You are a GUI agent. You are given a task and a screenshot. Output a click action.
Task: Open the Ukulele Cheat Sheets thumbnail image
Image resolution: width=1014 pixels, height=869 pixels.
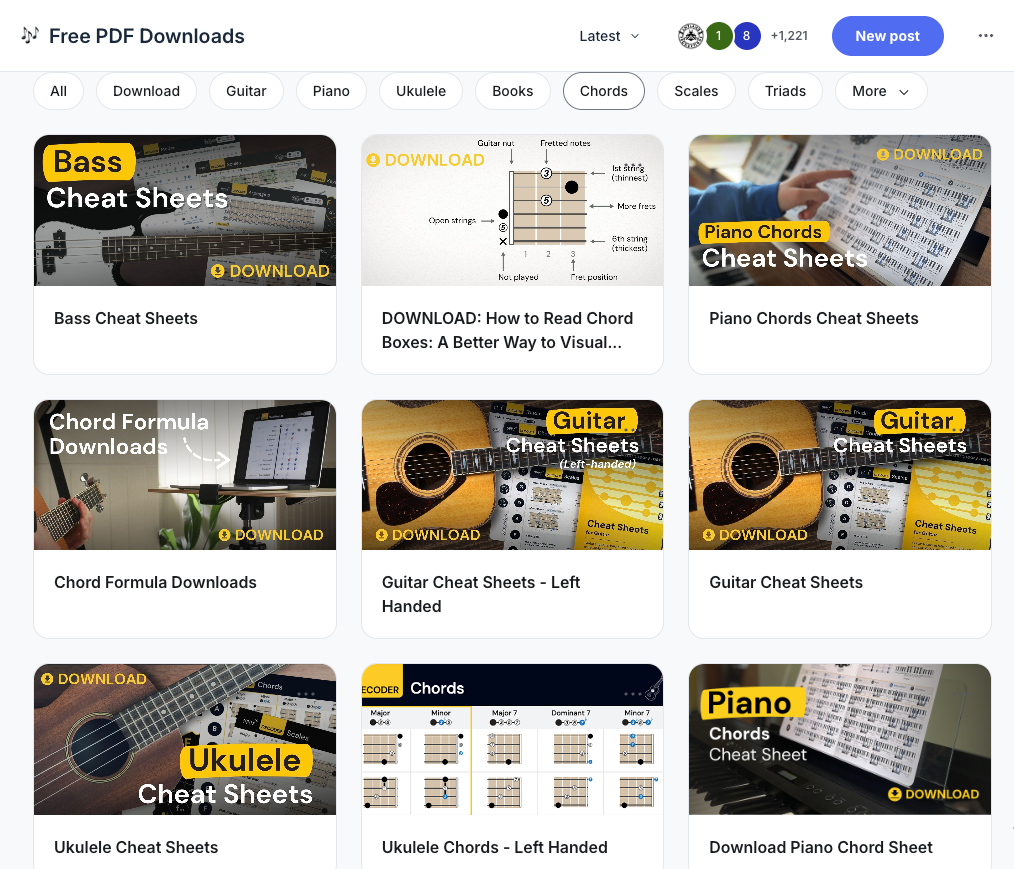point(185,739)
